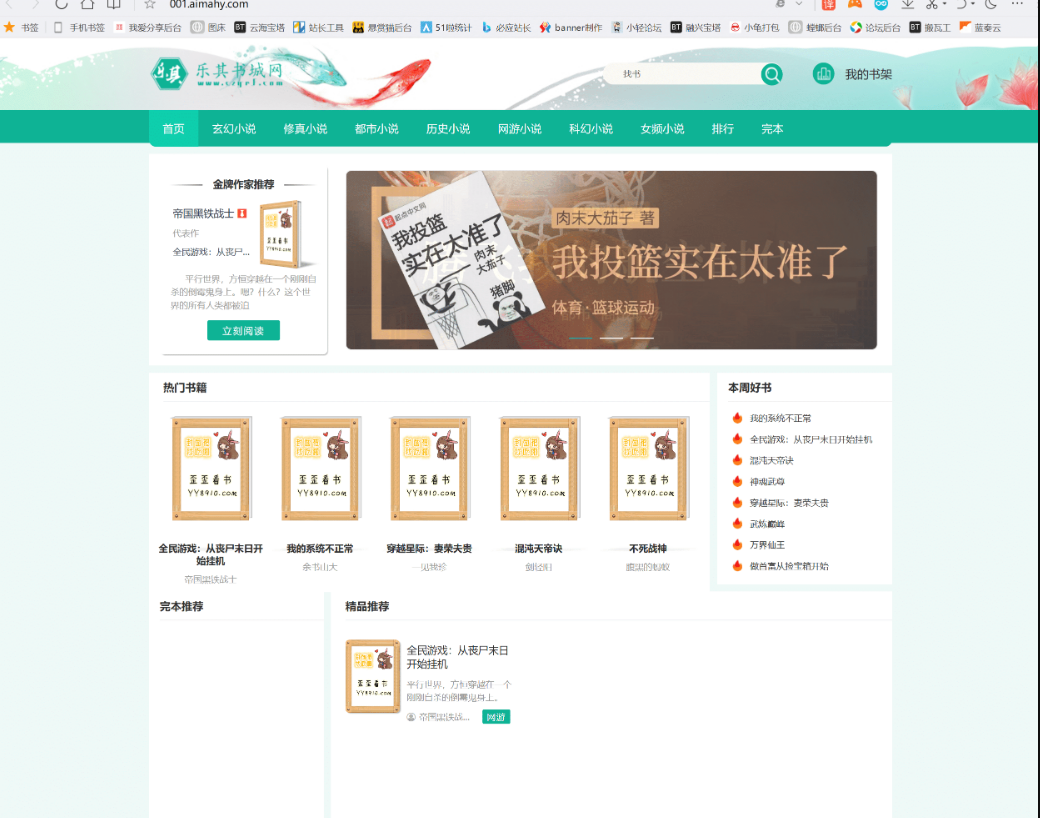The height and width of the screenshot is (818, 1040).
Task: Select the 排行 navigation tab
Action: point(723,129)
